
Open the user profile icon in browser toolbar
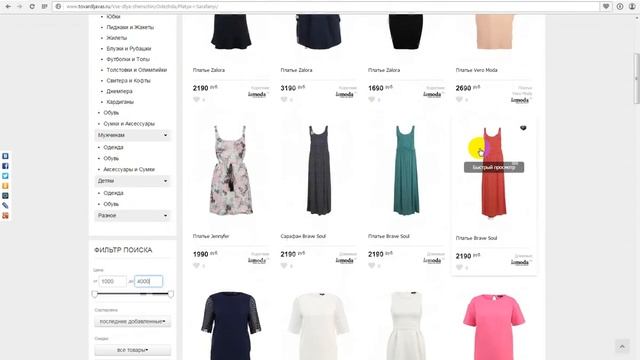632,7
